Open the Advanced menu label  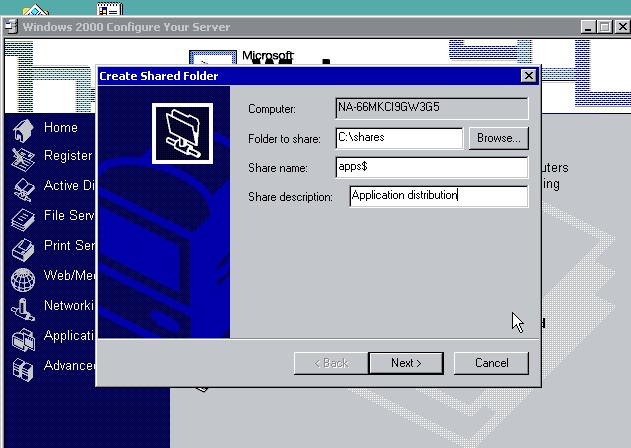coord(69,365)
